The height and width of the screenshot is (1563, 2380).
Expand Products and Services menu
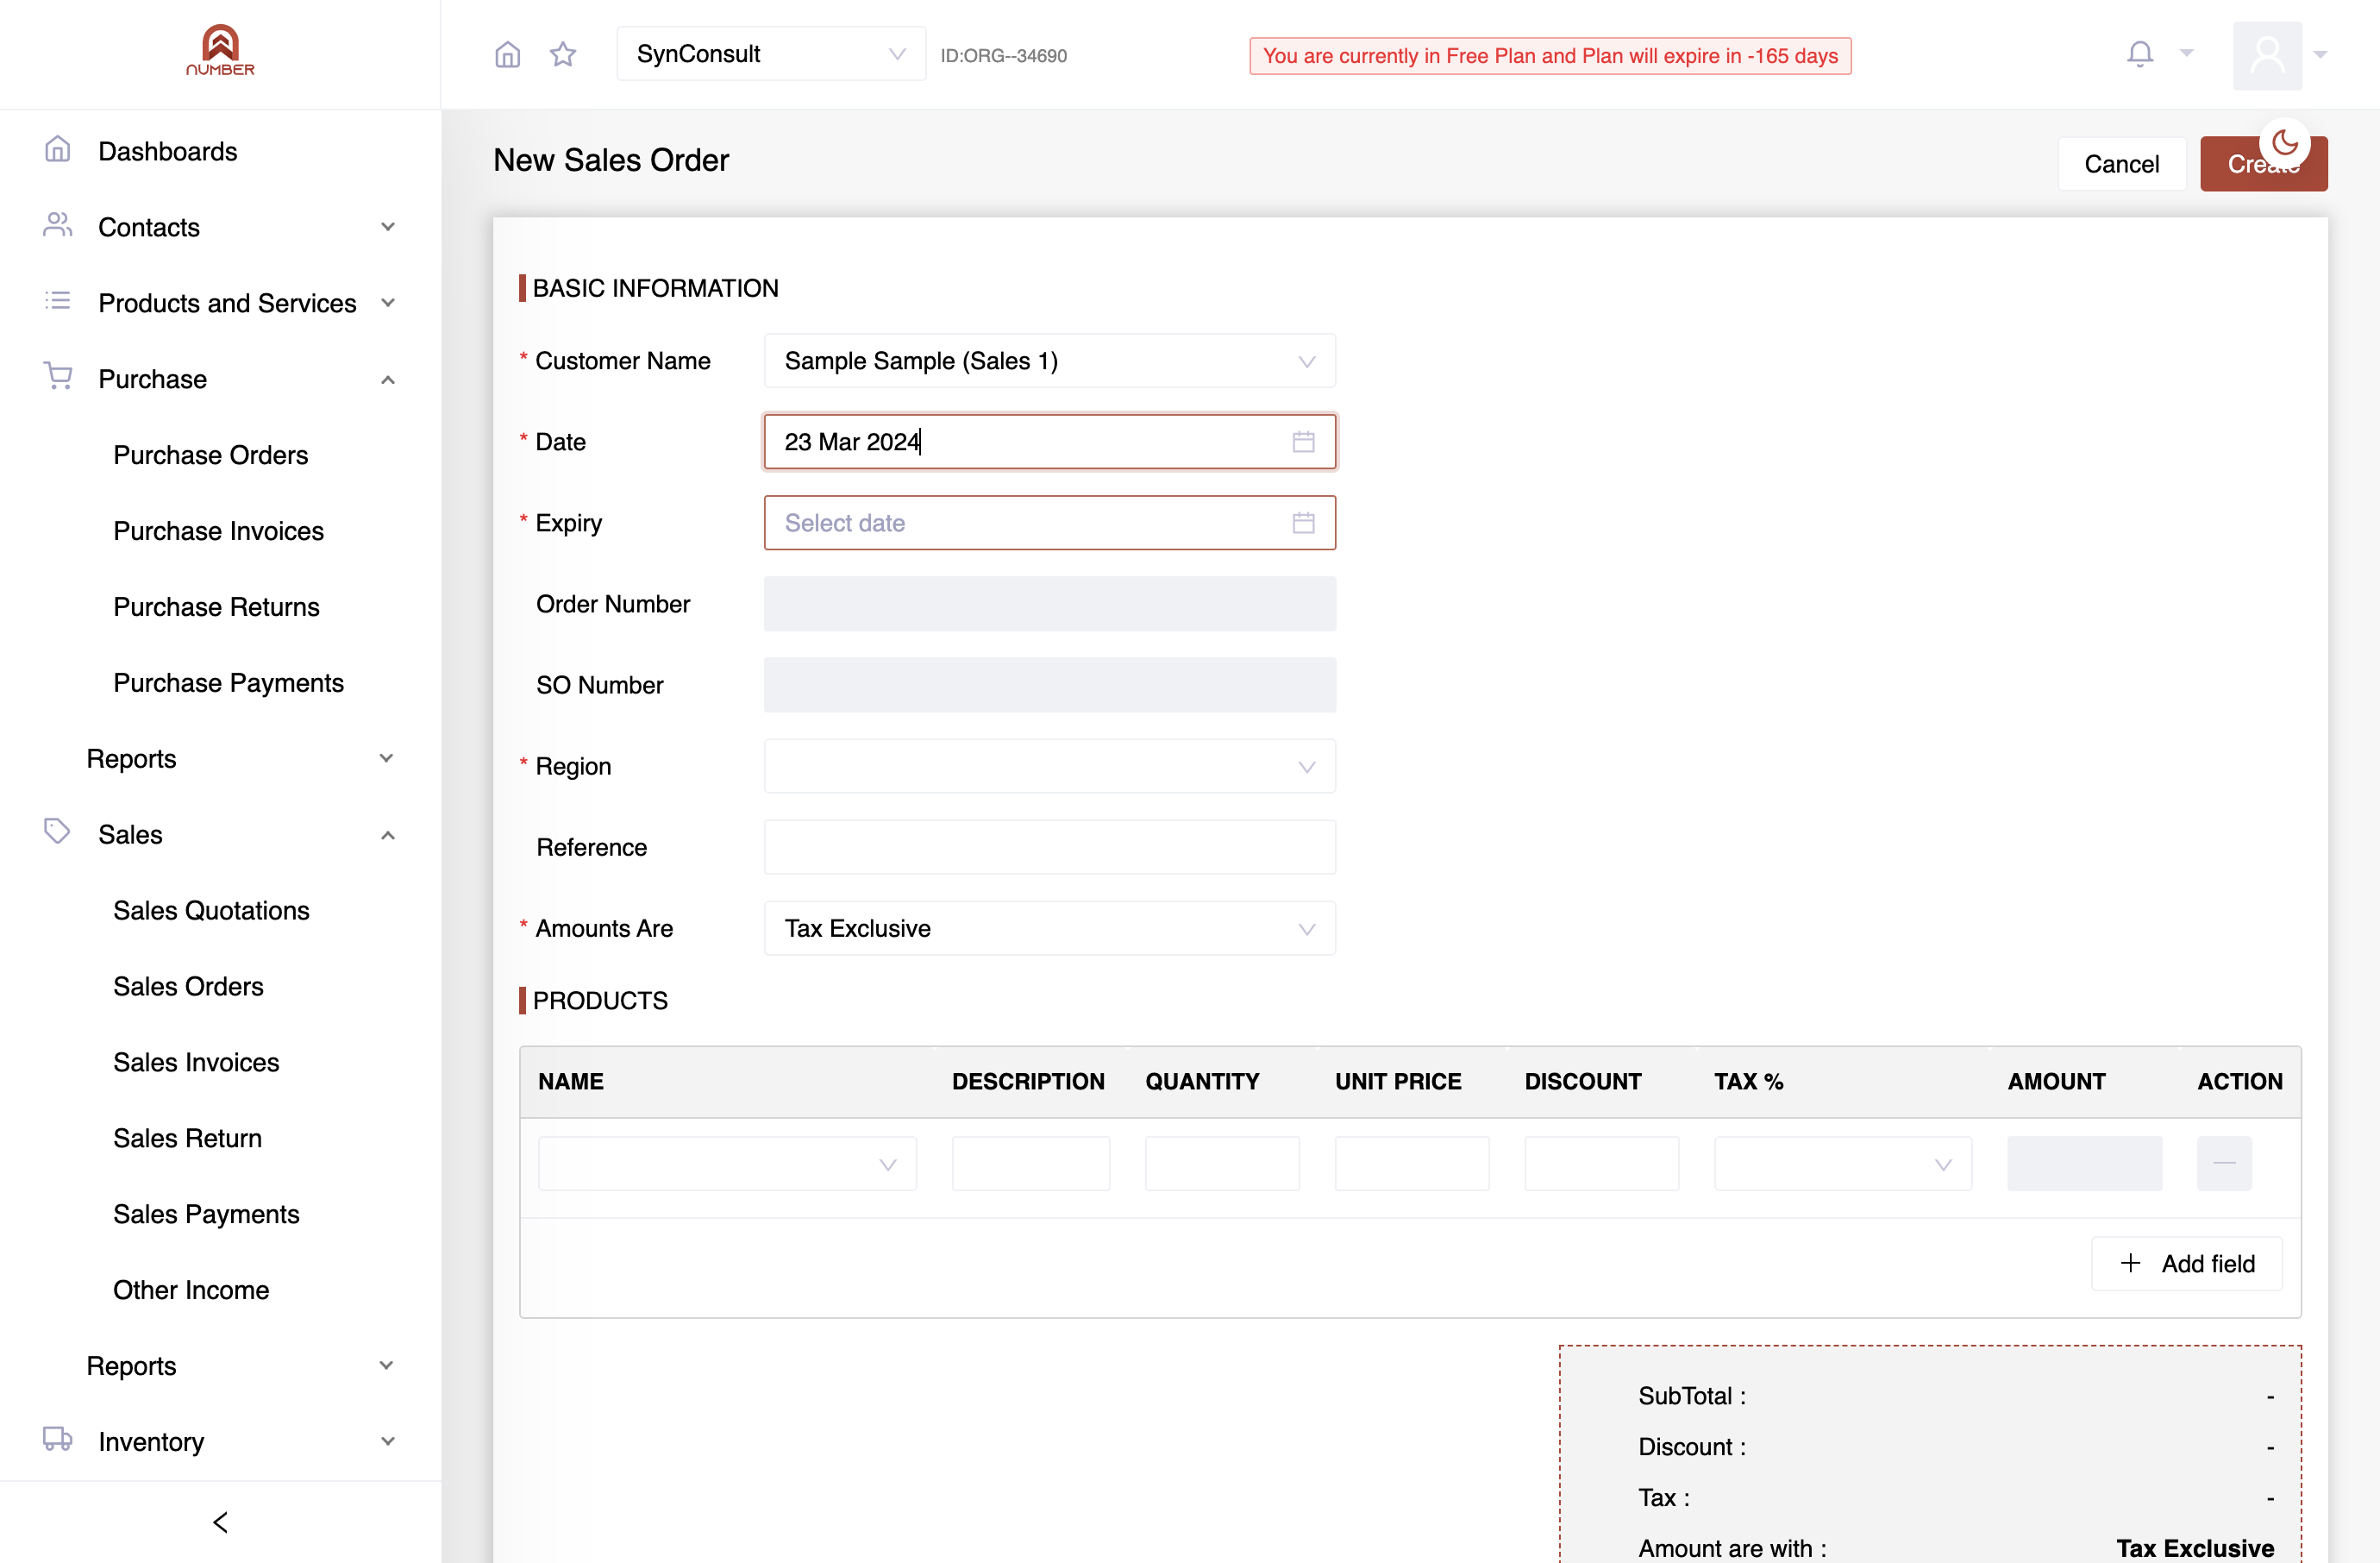coord(387,303)
